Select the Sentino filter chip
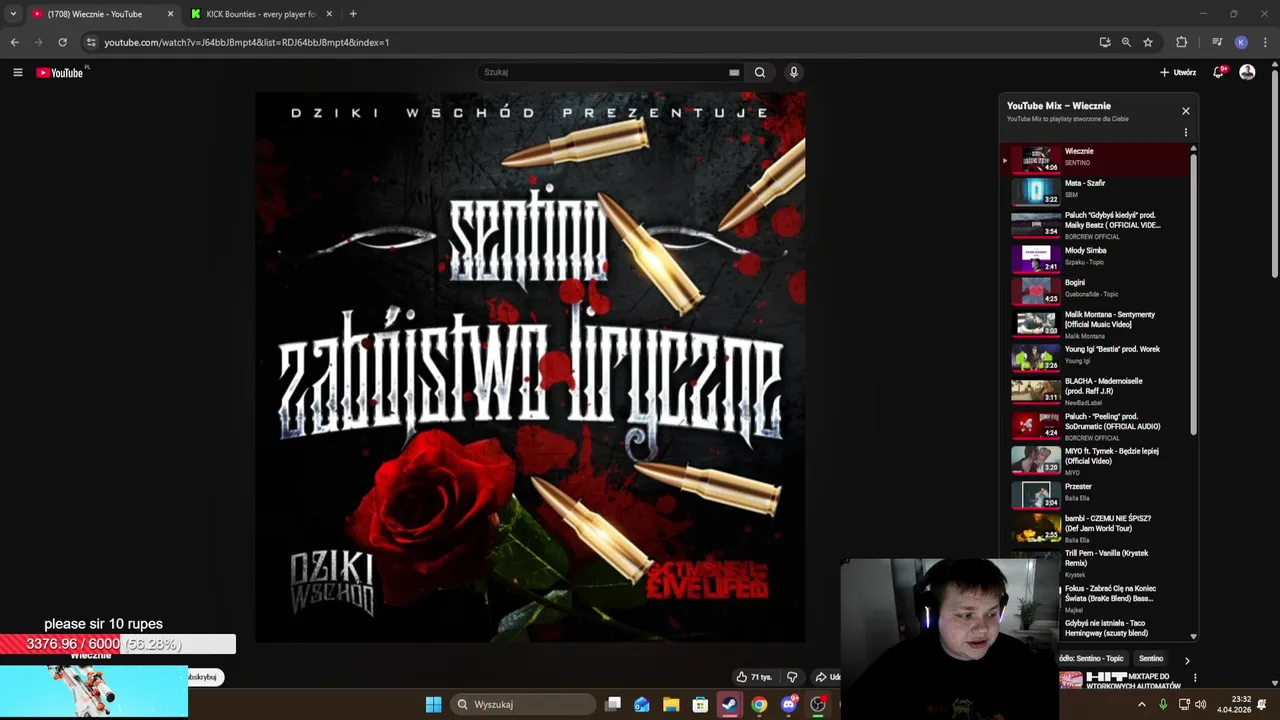The height and width of the screenshot is (720, 1280). tap(1151, 659)
